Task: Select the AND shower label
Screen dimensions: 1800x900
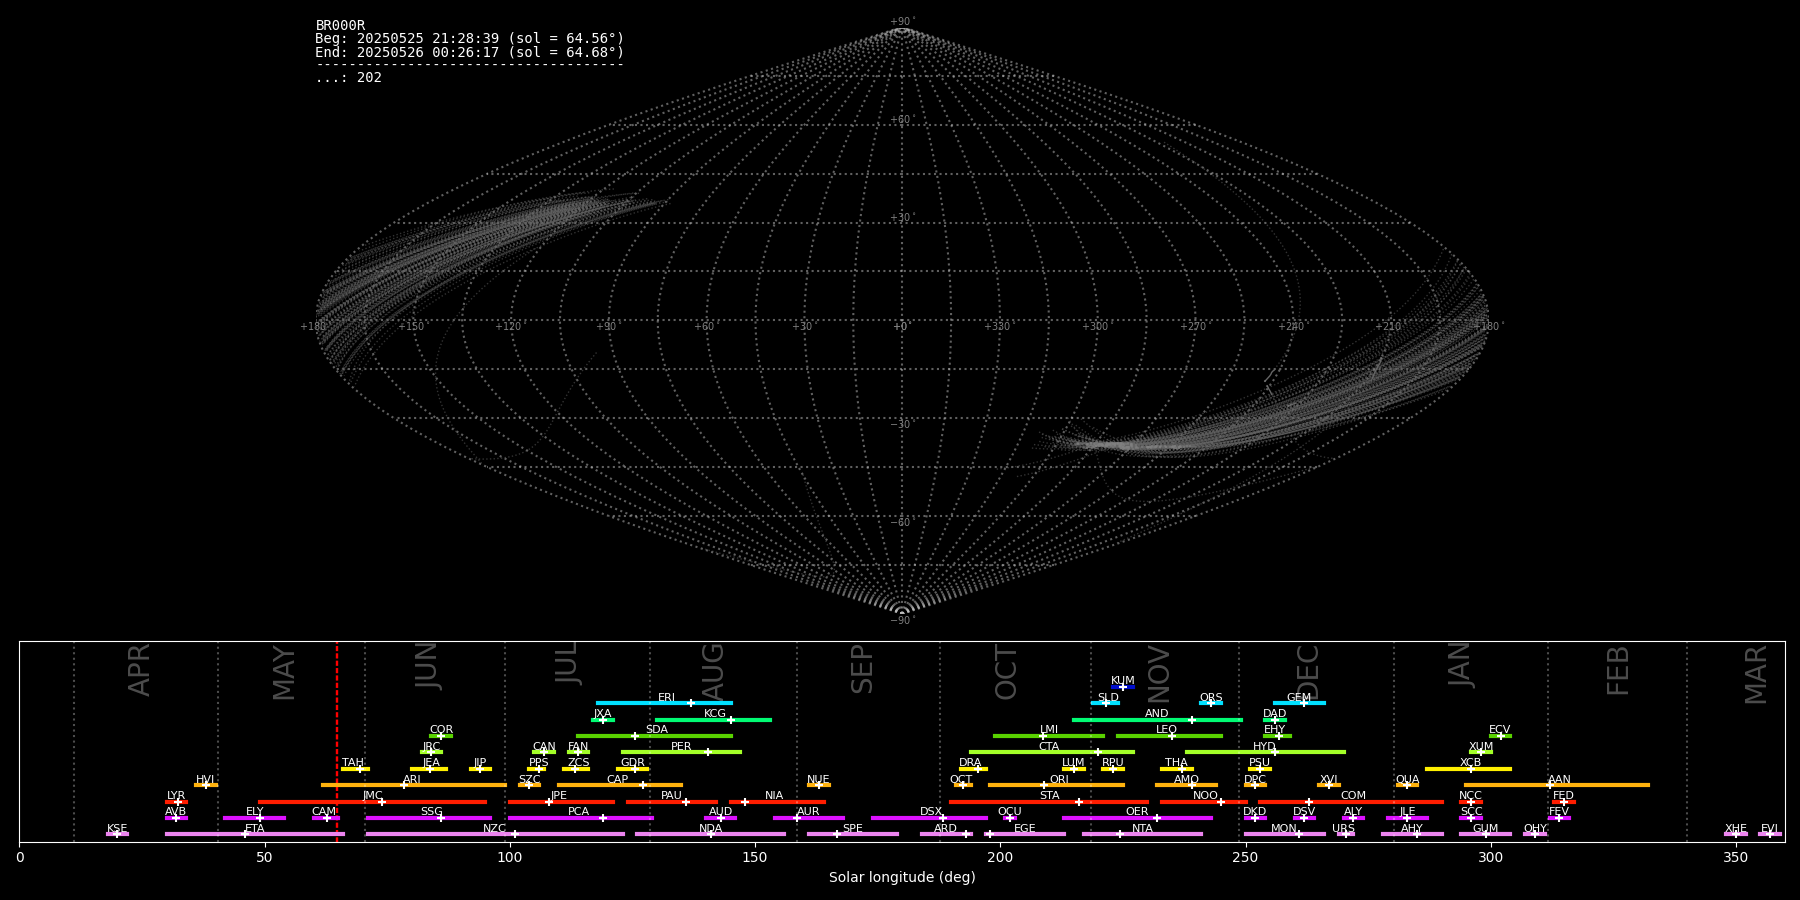Action: click(1156, 714)
